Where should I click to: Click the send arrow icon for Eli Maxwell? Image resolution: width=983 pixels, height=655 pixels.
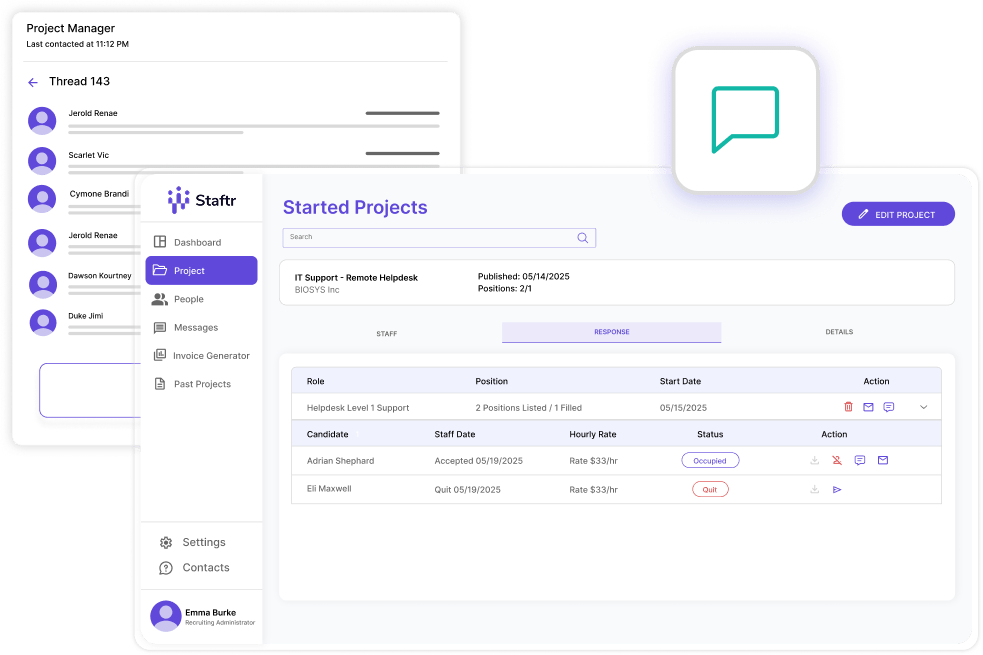pos(837,490)
